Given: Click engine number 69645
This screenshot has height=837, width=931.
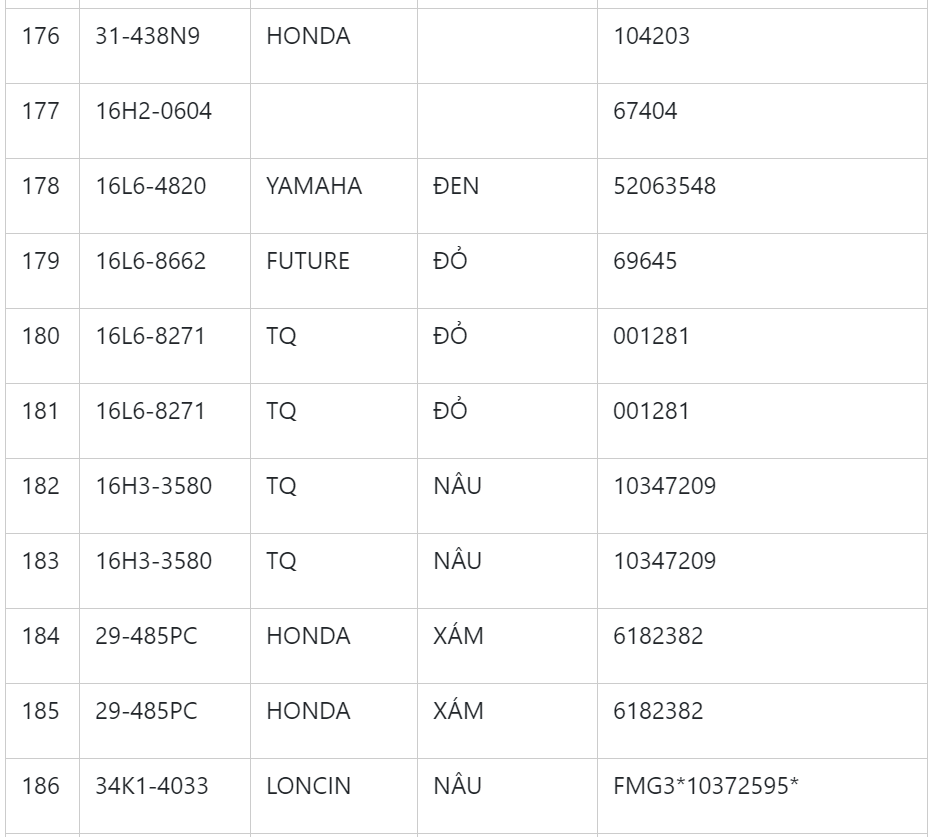Looking at the screenshot, I should pos(645,262).
